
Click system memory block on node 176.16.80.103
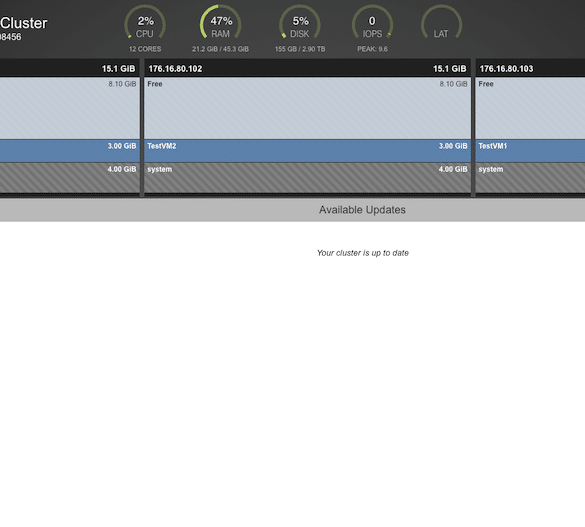tap(530, 178)
